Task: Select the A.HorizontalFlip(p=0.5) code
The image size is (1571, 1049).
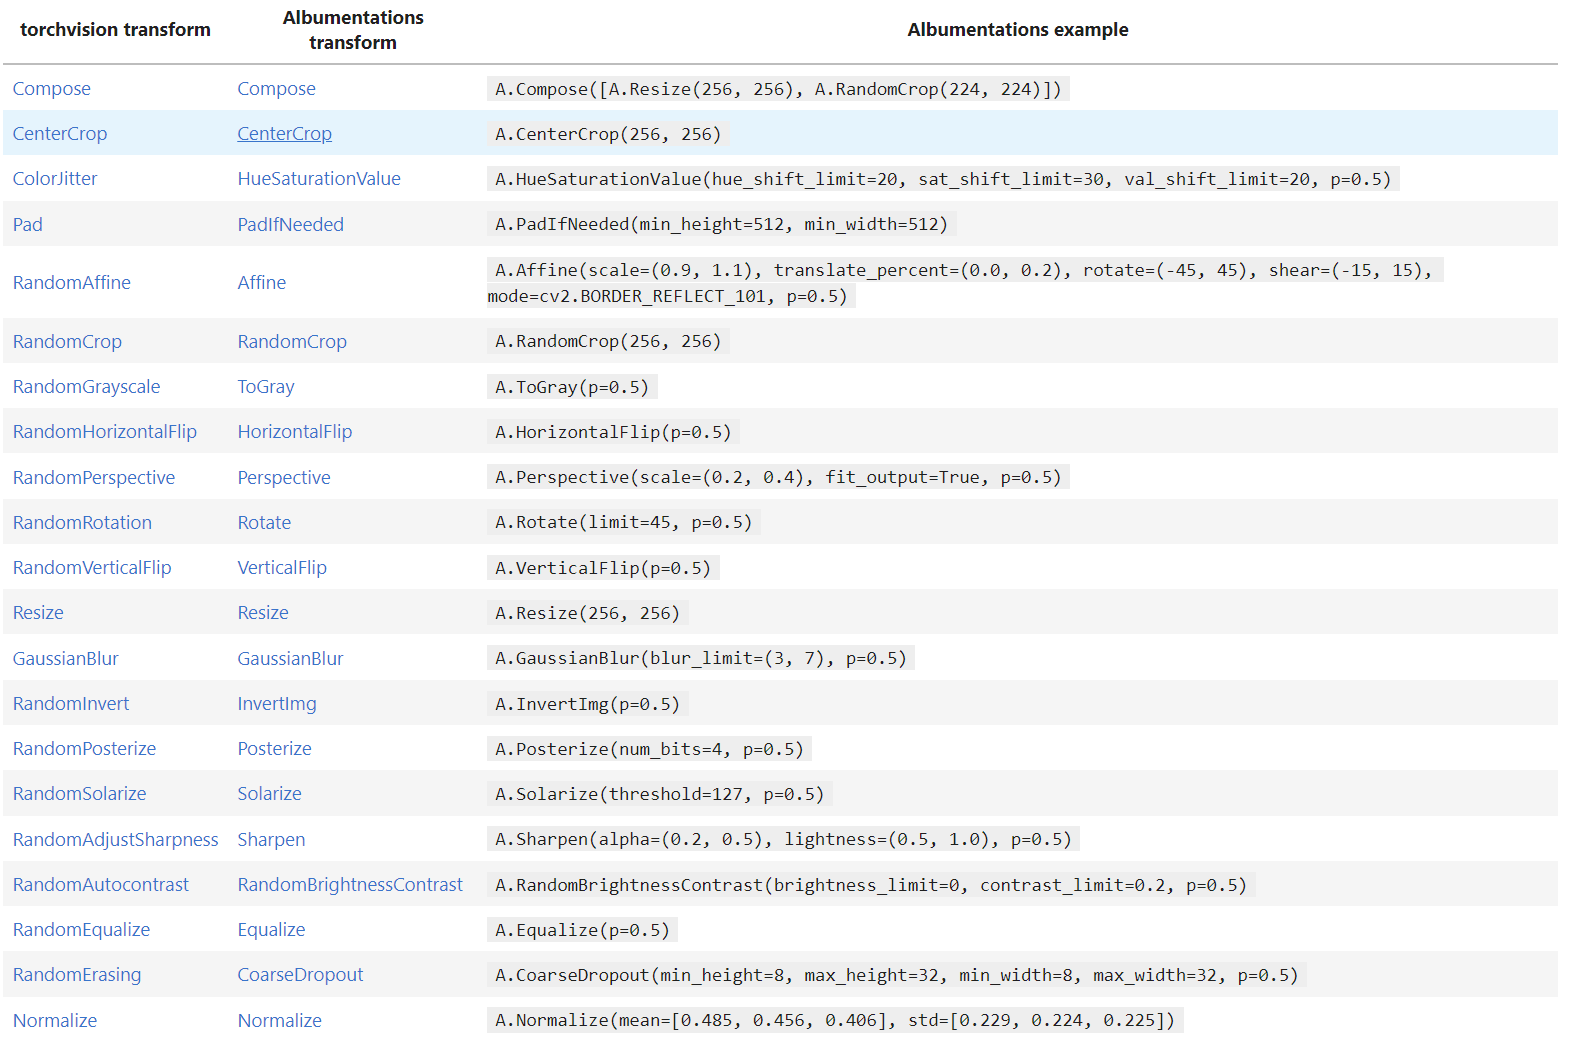Action: coord(613,432)
